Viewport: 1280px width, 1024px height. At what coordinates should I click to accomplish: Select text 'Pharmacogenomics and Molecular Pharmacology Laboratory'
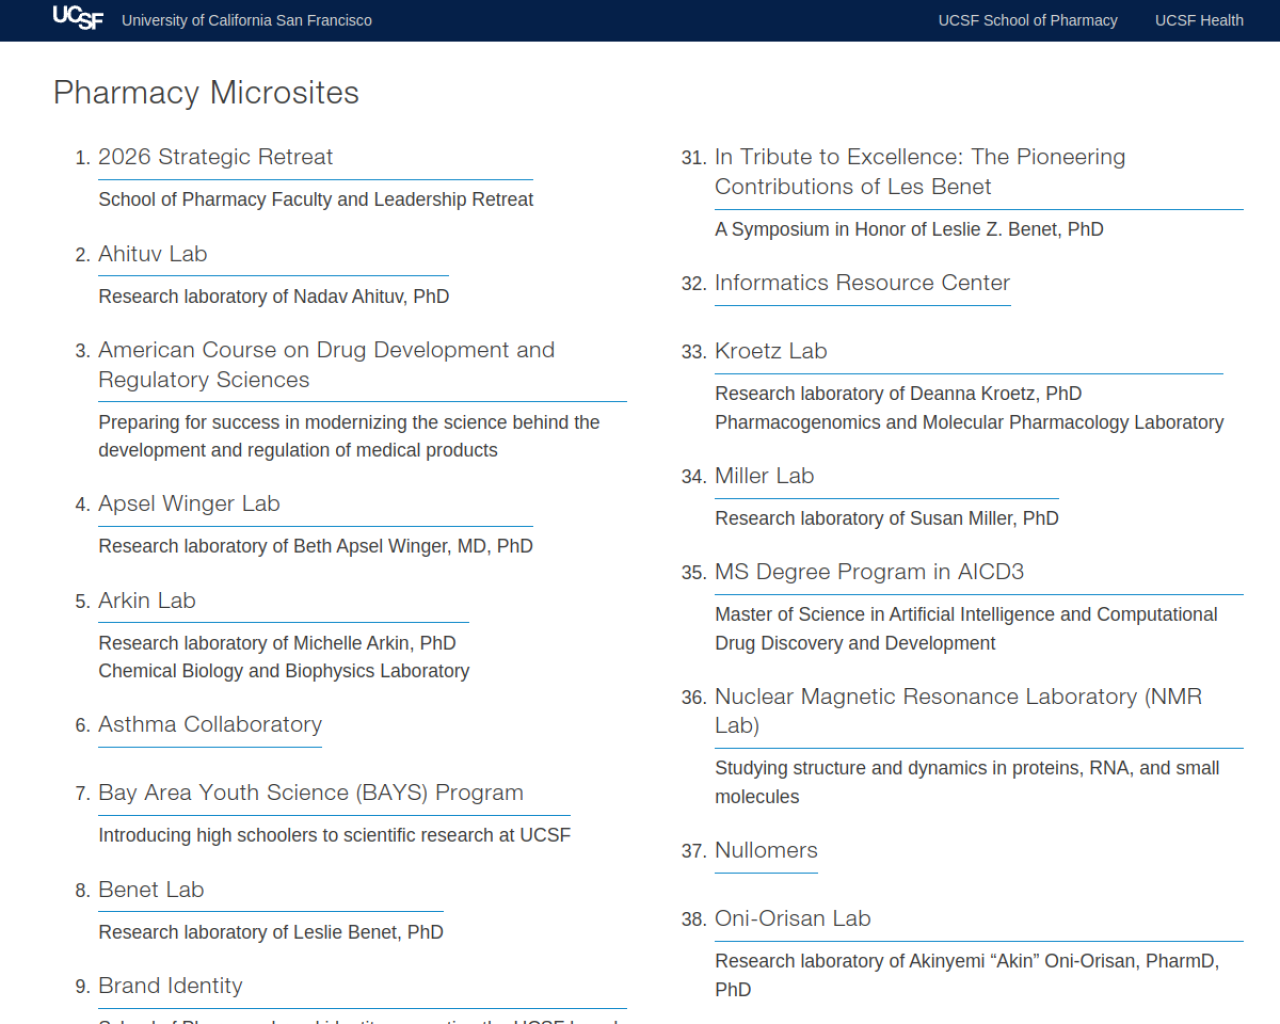pyautogui.click(x=969, y=423)
